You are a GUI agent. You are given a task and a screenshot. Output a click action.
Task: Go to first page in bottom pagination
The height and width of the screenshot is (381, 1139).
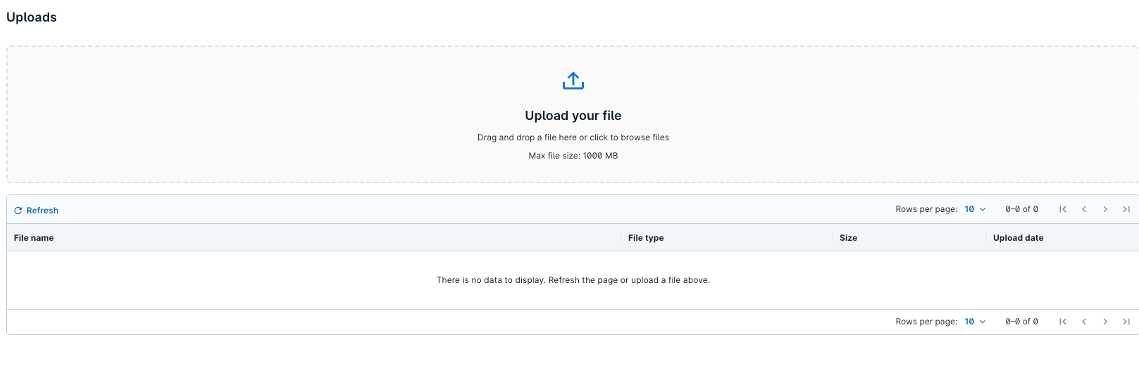[x=1063, y=321]
